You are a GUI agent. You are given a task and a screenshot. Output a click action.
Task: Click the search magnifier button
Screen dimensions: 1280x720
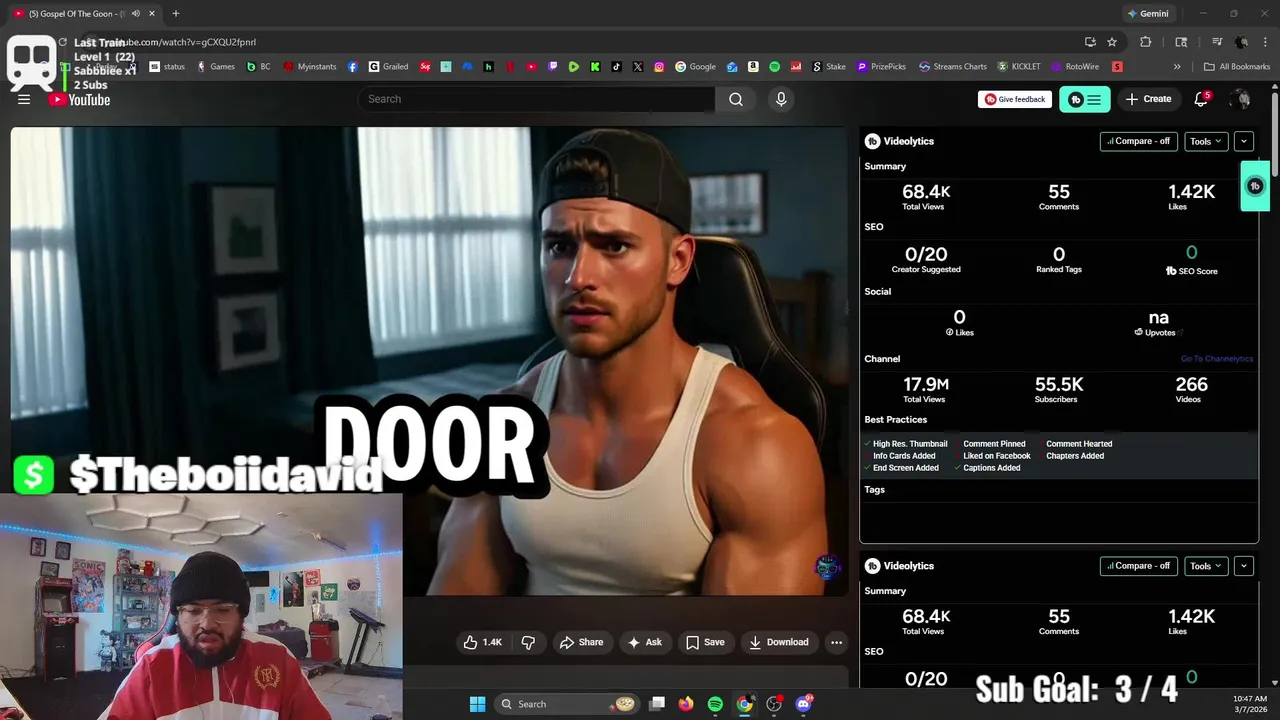pyautogui.click(x=736, y=99)
